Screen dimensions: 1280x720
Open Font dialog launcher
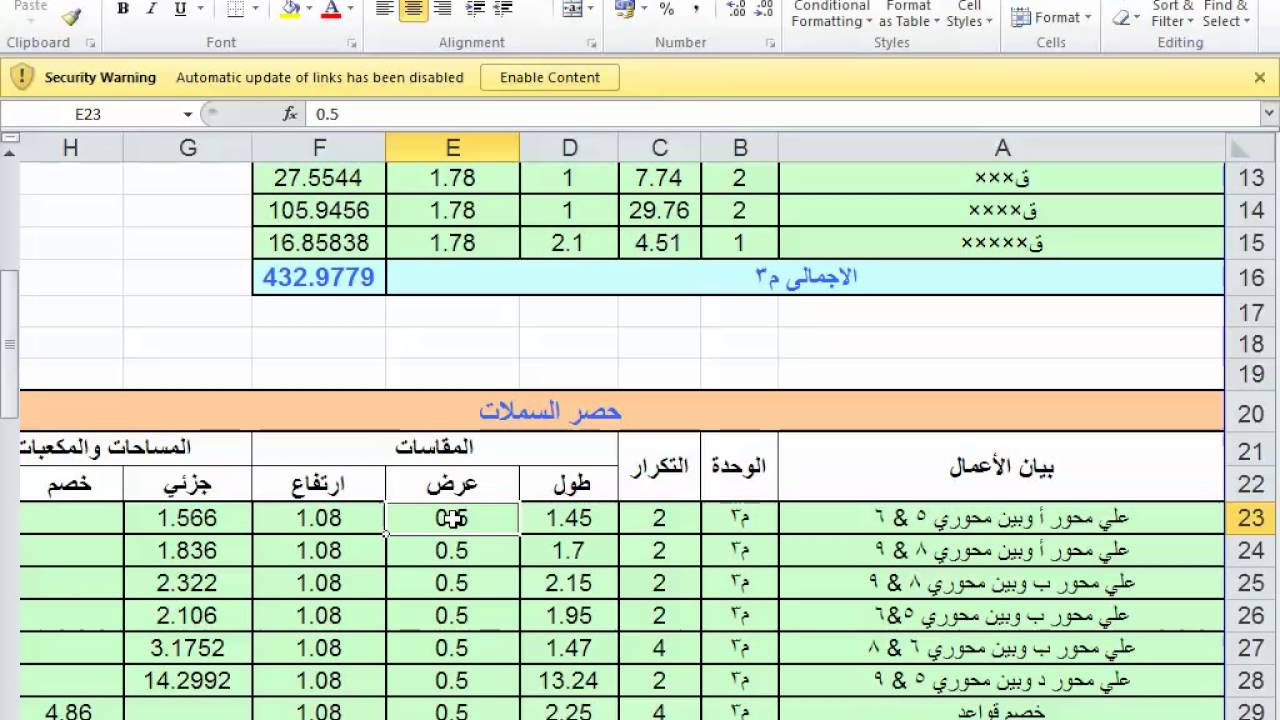tap(352, 44)
